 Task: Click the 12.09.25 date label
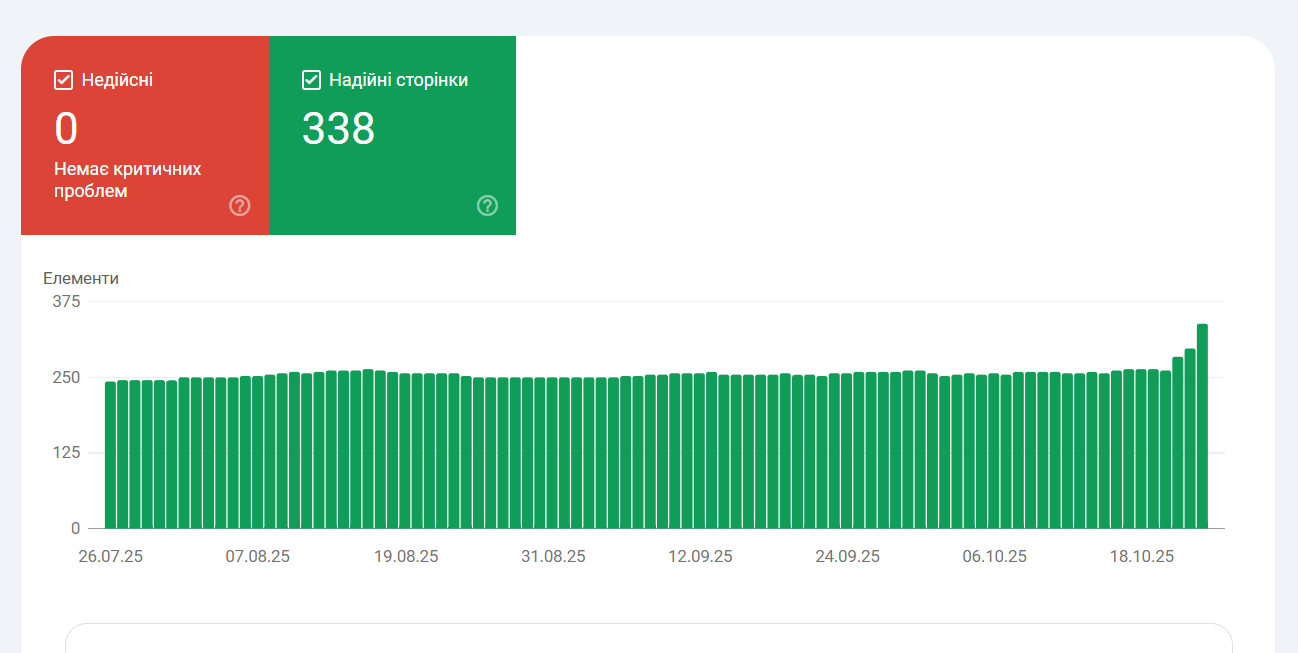click(700, 557)
